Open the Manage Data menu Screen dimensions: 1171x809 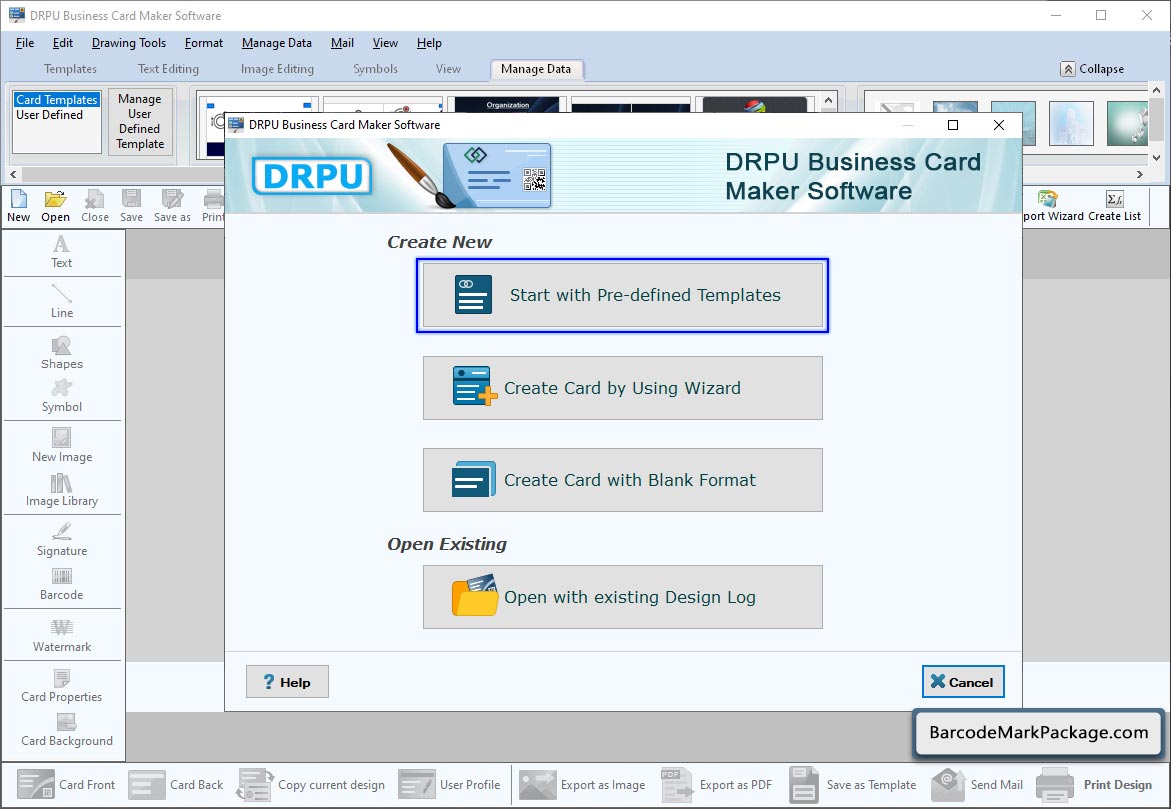click(x=276, y=43)
